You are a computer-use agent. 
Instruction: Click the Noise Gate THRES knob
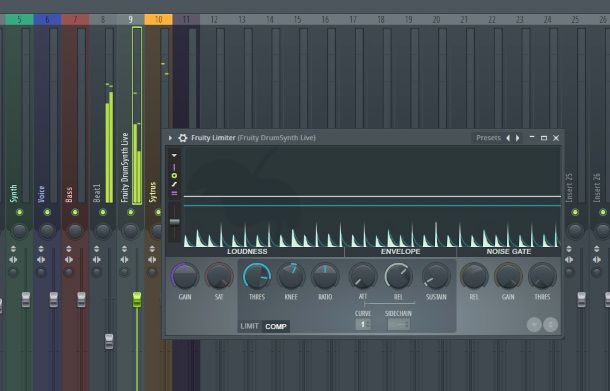[x=542, y=276]
